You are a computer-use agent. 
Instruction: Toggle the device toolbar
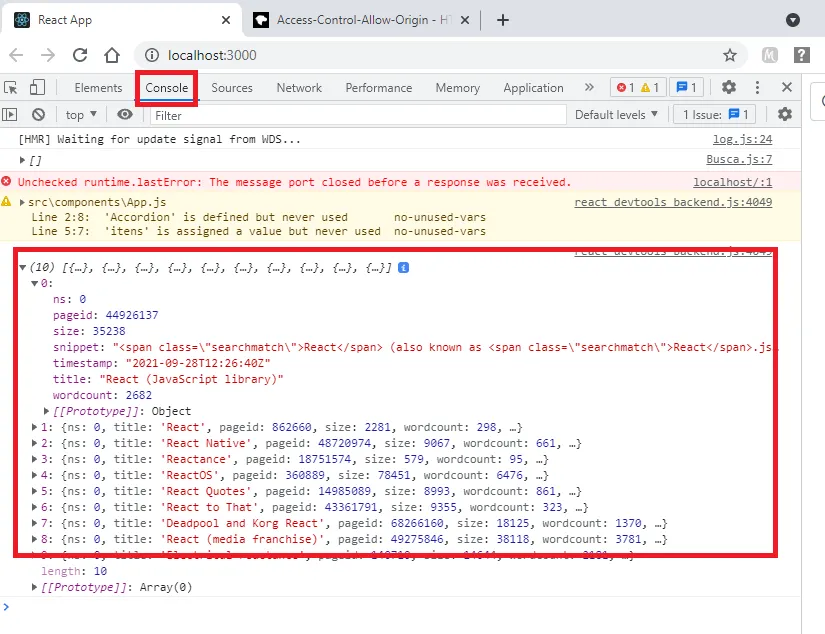37,87
